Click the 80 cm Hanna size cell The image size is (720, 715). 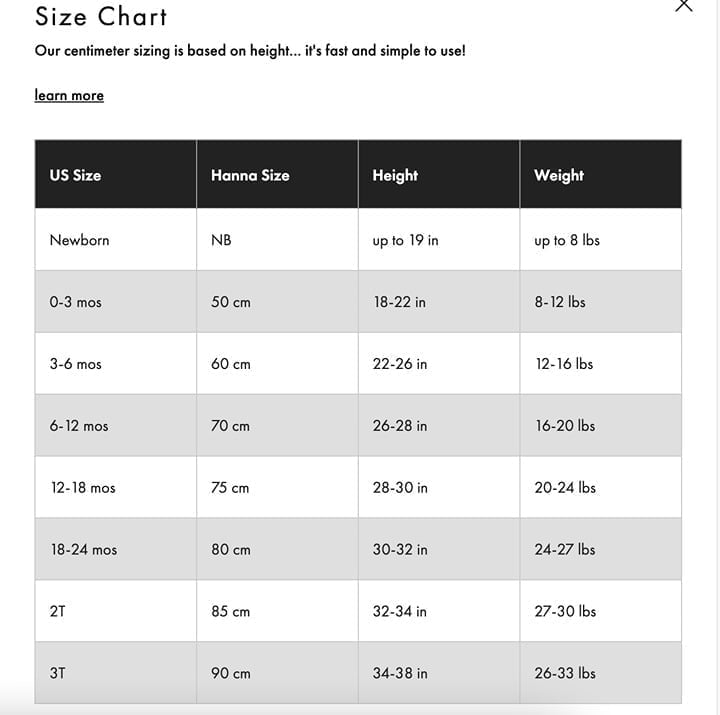(277, 549)
